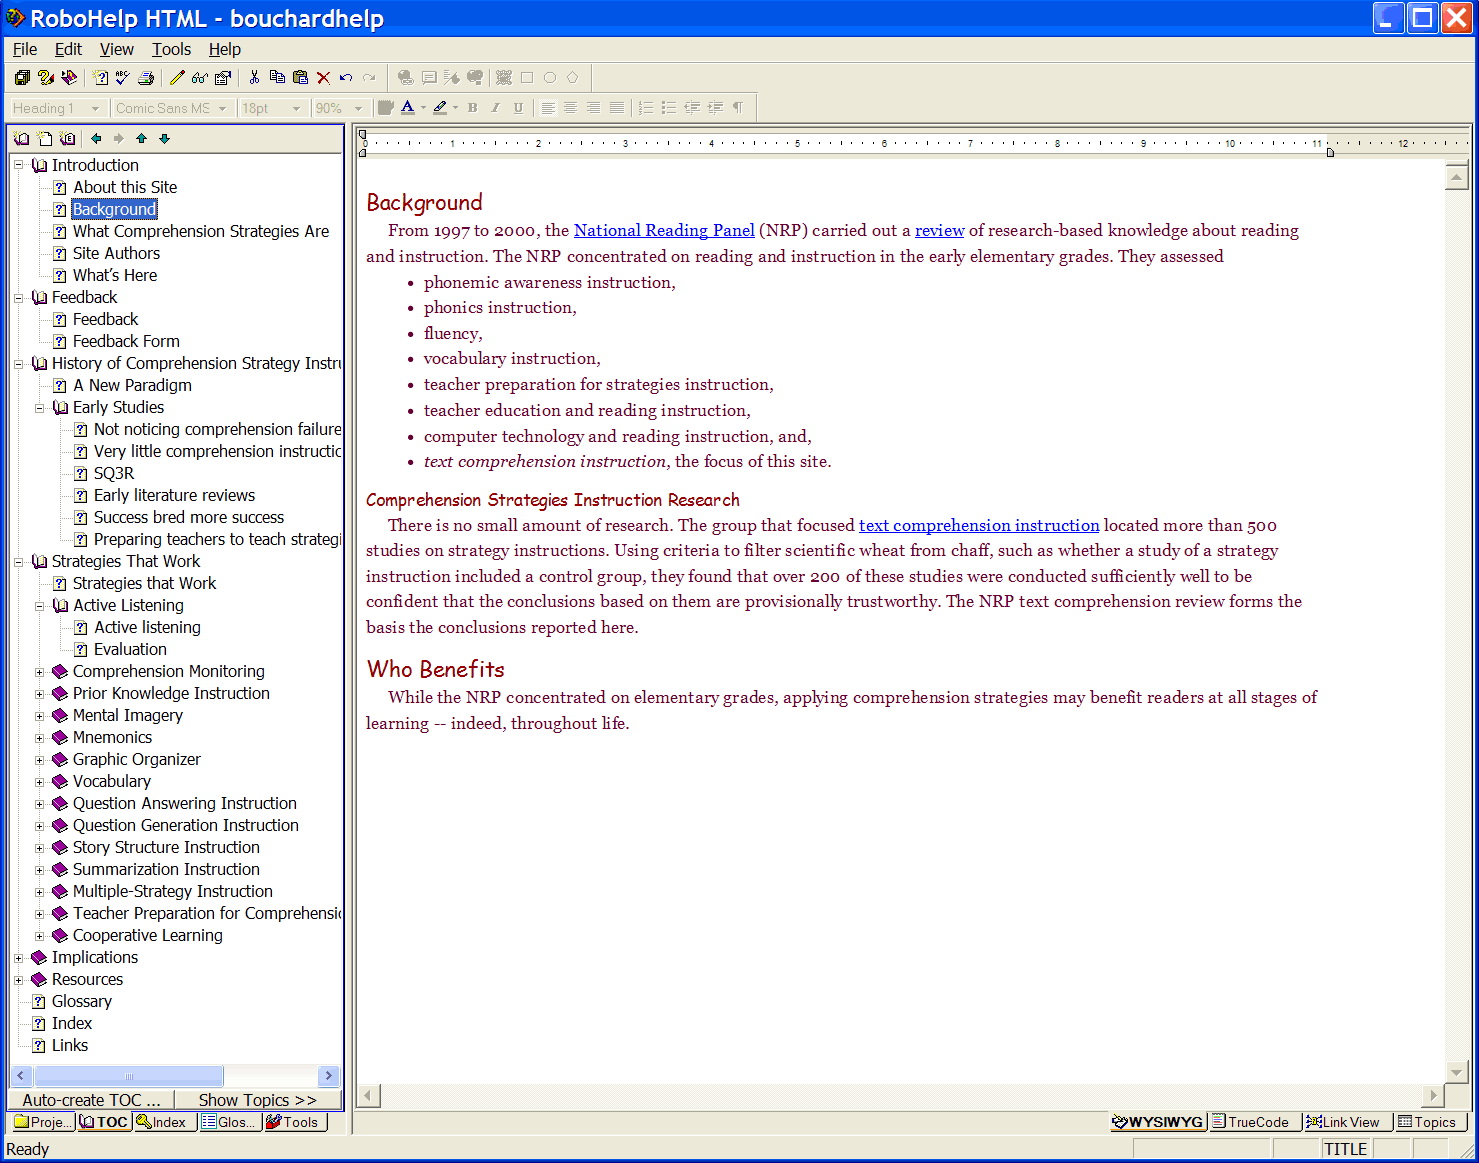Click the TOC scroll-right arrow
Viewport: 1479px width, 1163px height.
(329, 1076)
